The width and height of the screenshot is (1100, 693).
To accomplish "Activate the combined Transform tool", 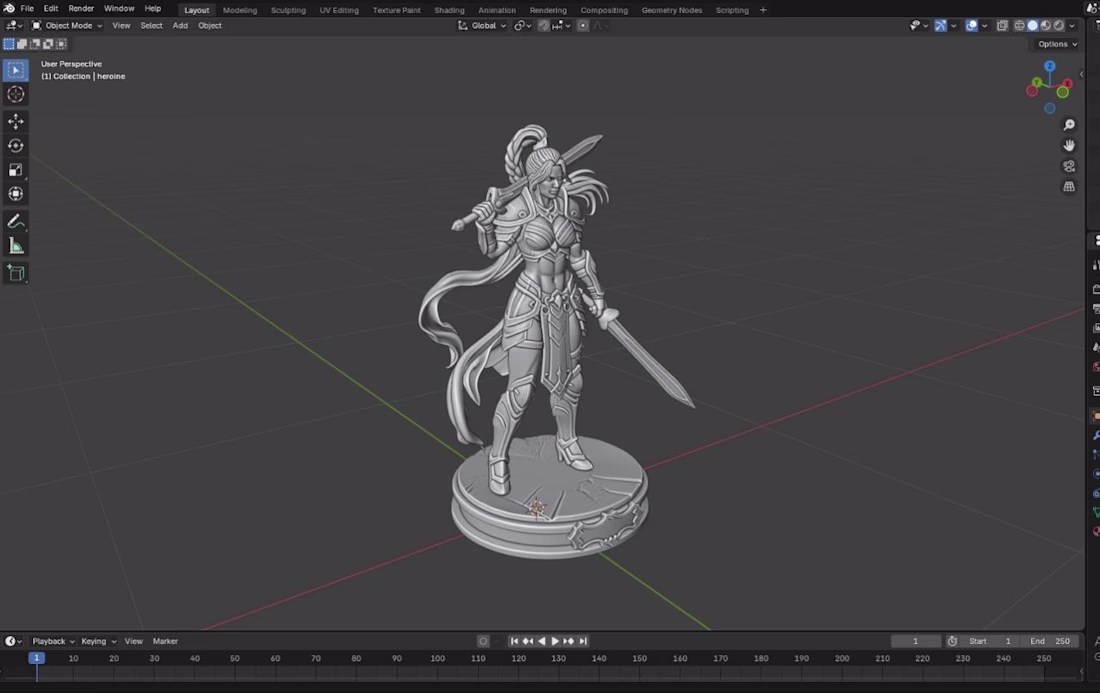I will [15, 194].
